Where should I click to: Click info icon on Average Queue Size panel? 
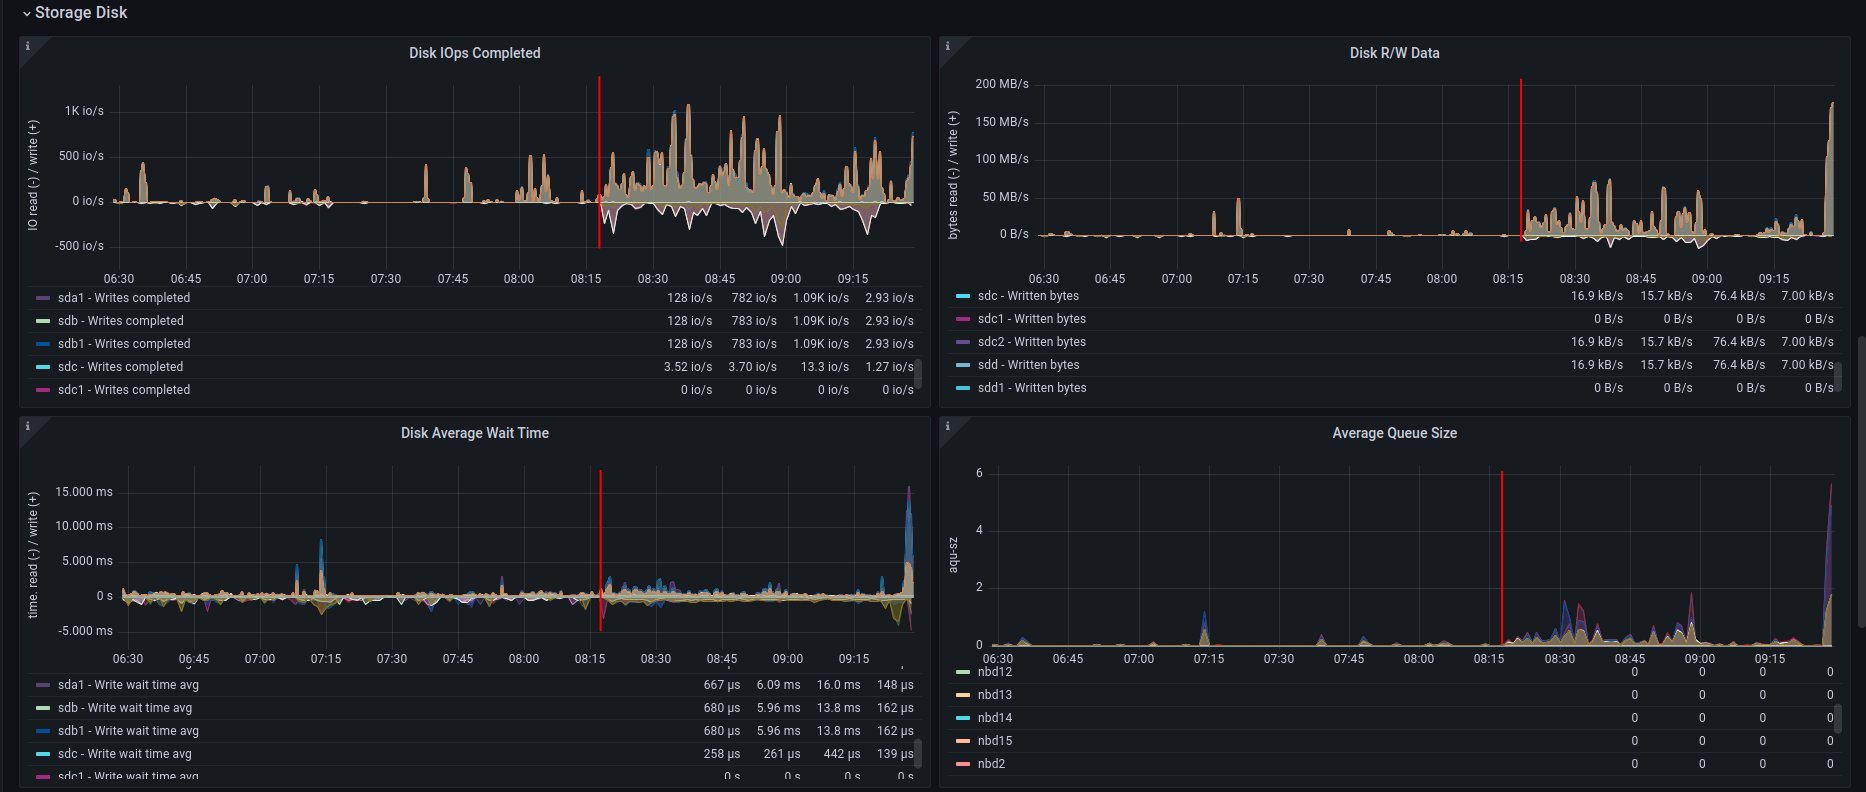pos(948,426)
